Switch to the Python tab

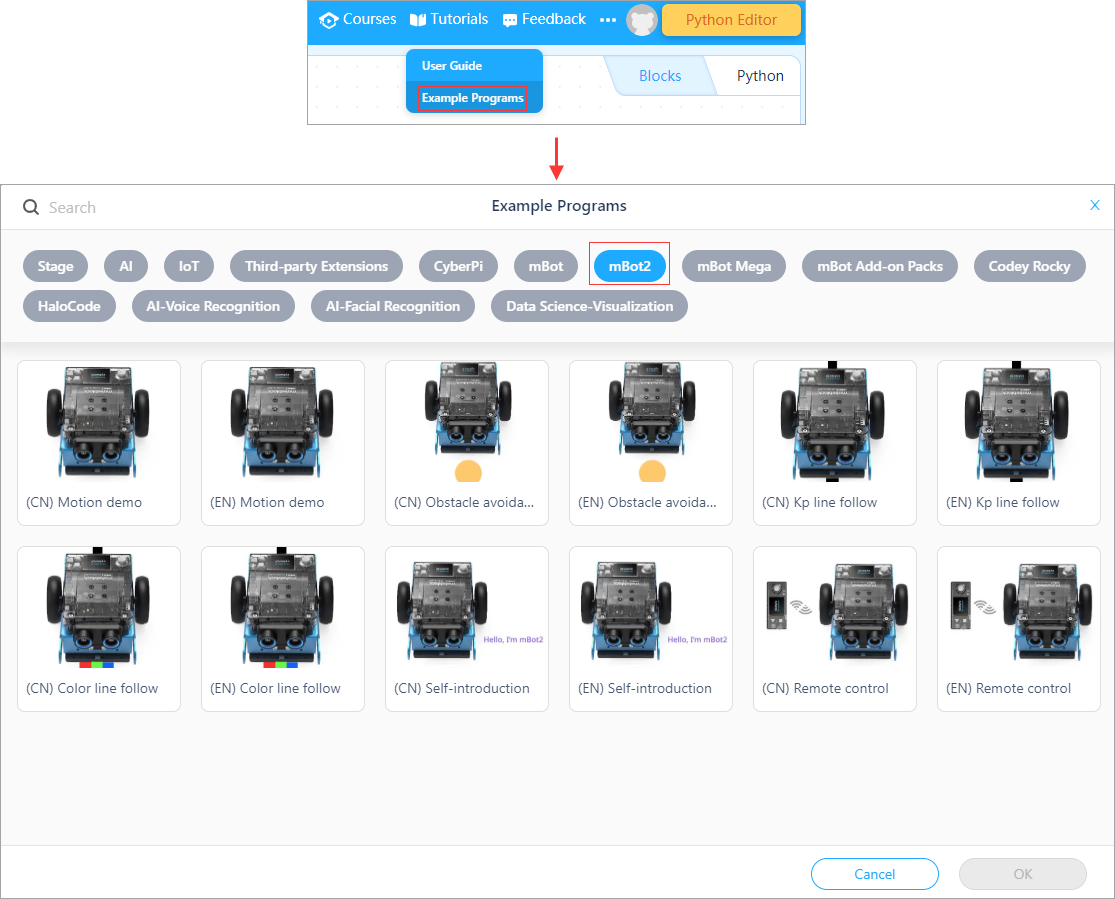pos(760,76)
